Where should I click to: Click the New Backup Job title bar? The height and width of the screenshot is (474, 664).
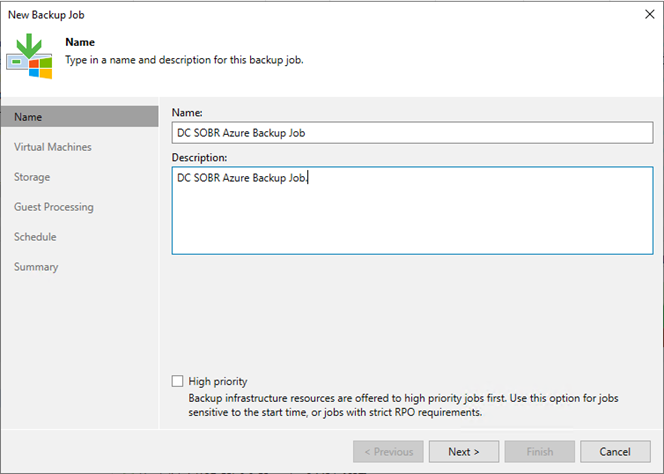pyautogui.click(x=46, y=15)
